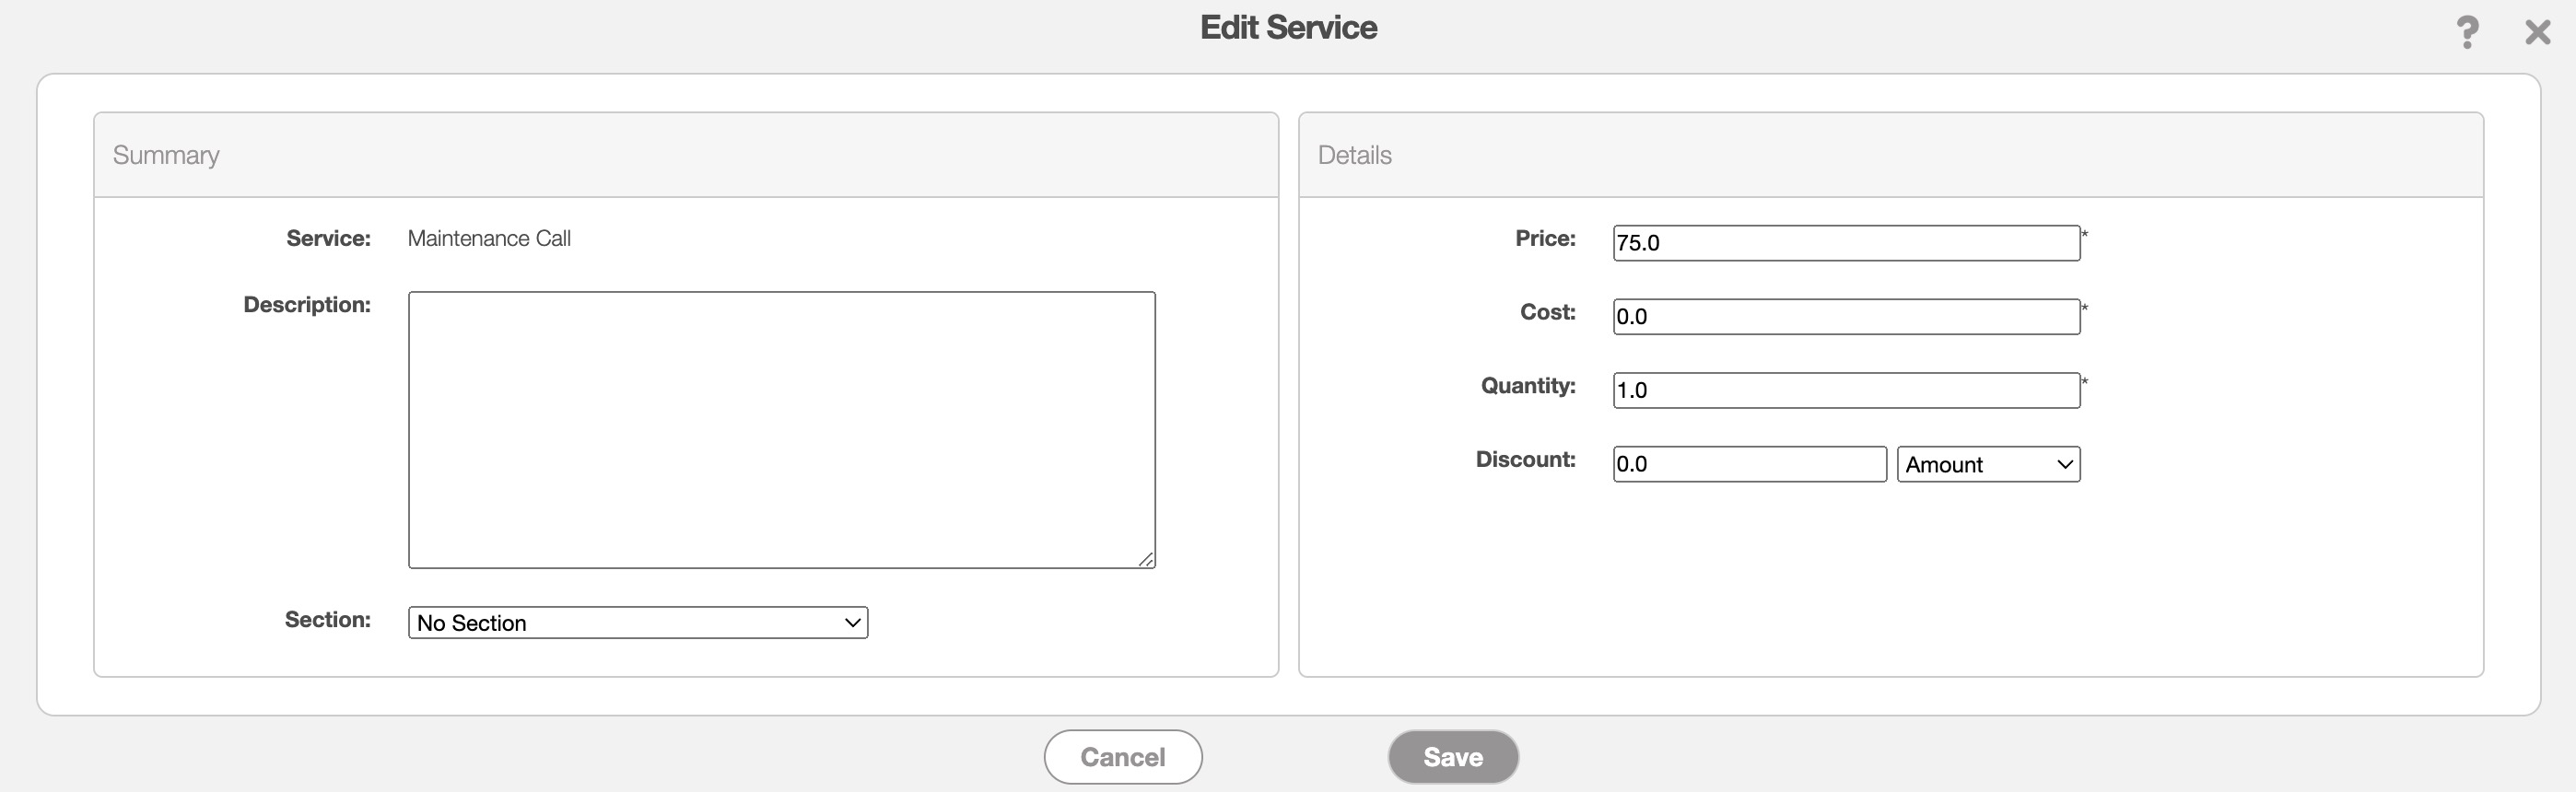Screen dimensions: 2576x792
Task: Save the service changes
Action: (1452, 757)
